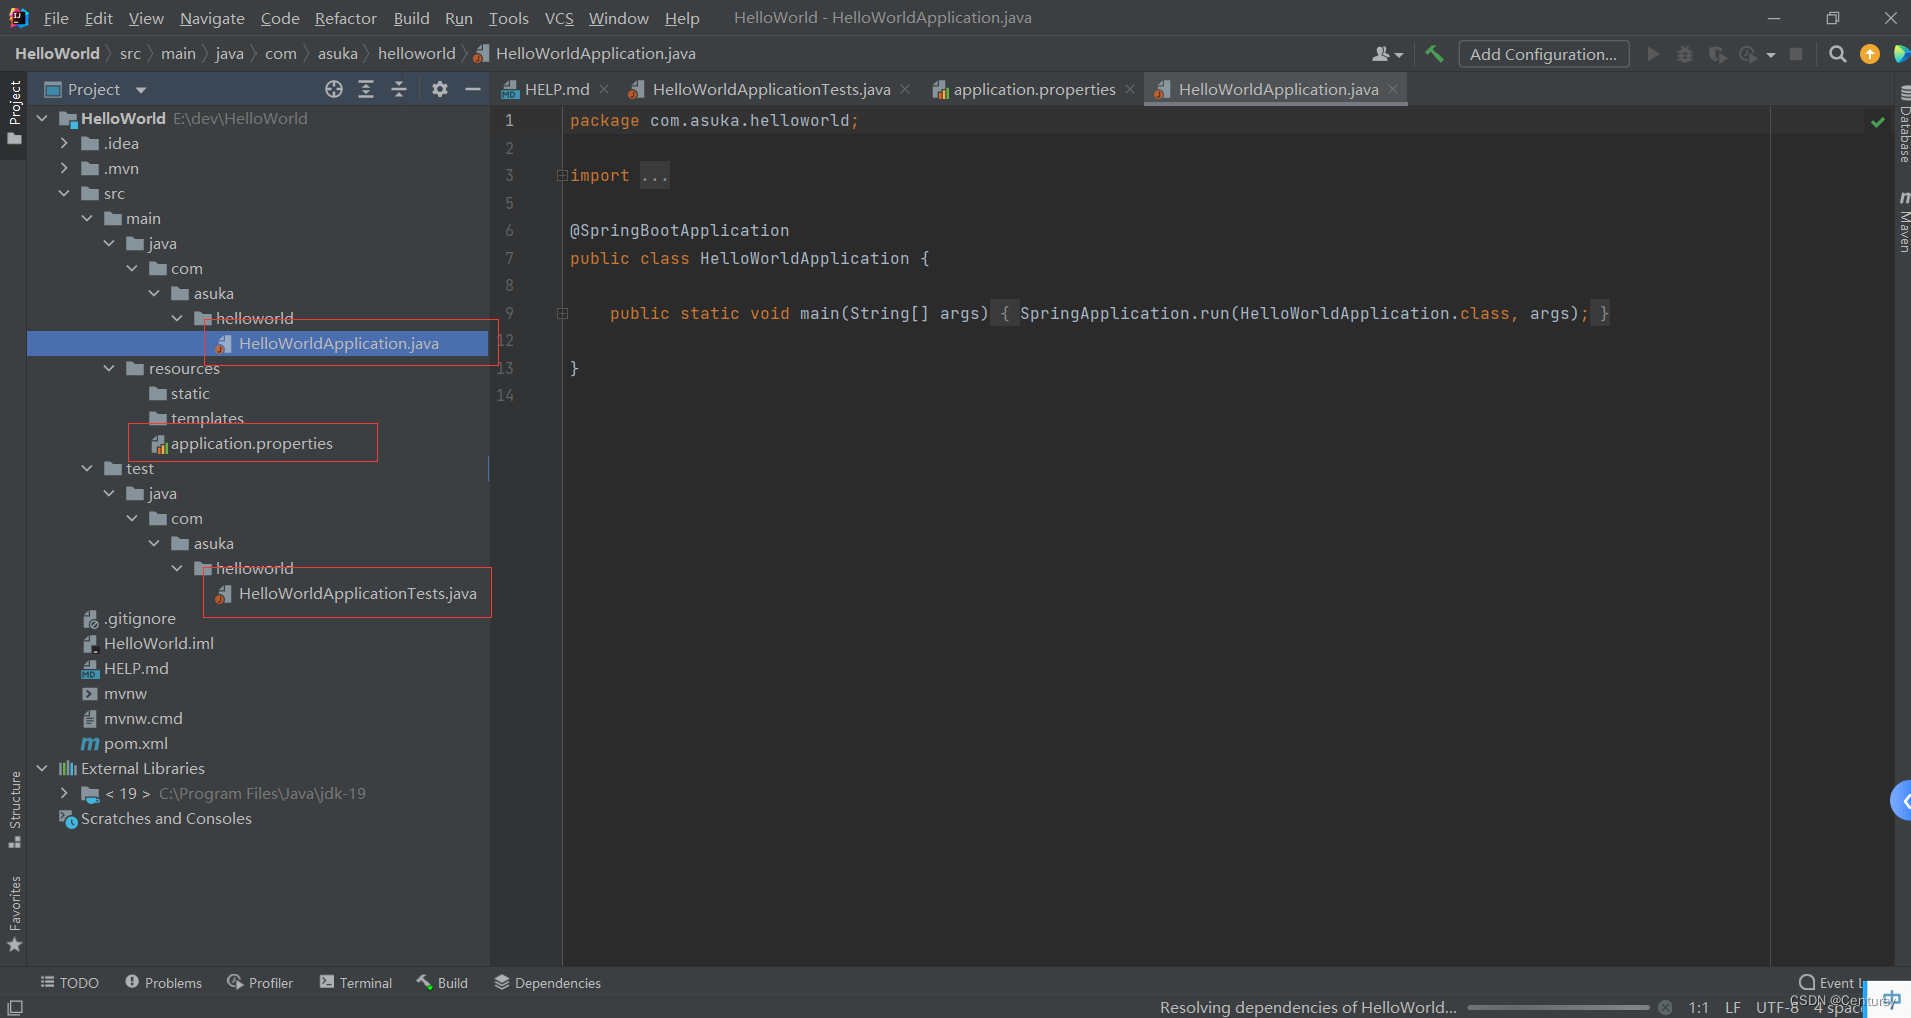The width and height of the screenshot is (1911, 1018).
Task: Open the VCS menu
Action: (x=559, y=18)
